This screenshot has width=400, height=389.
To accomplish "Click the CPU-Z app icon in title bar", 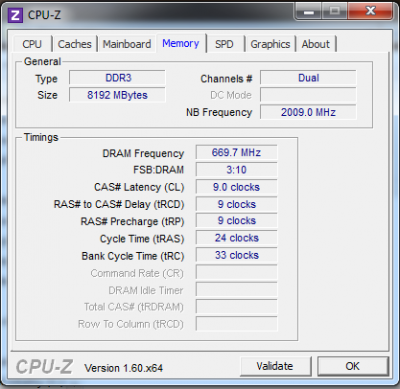I will click(15, 15).
